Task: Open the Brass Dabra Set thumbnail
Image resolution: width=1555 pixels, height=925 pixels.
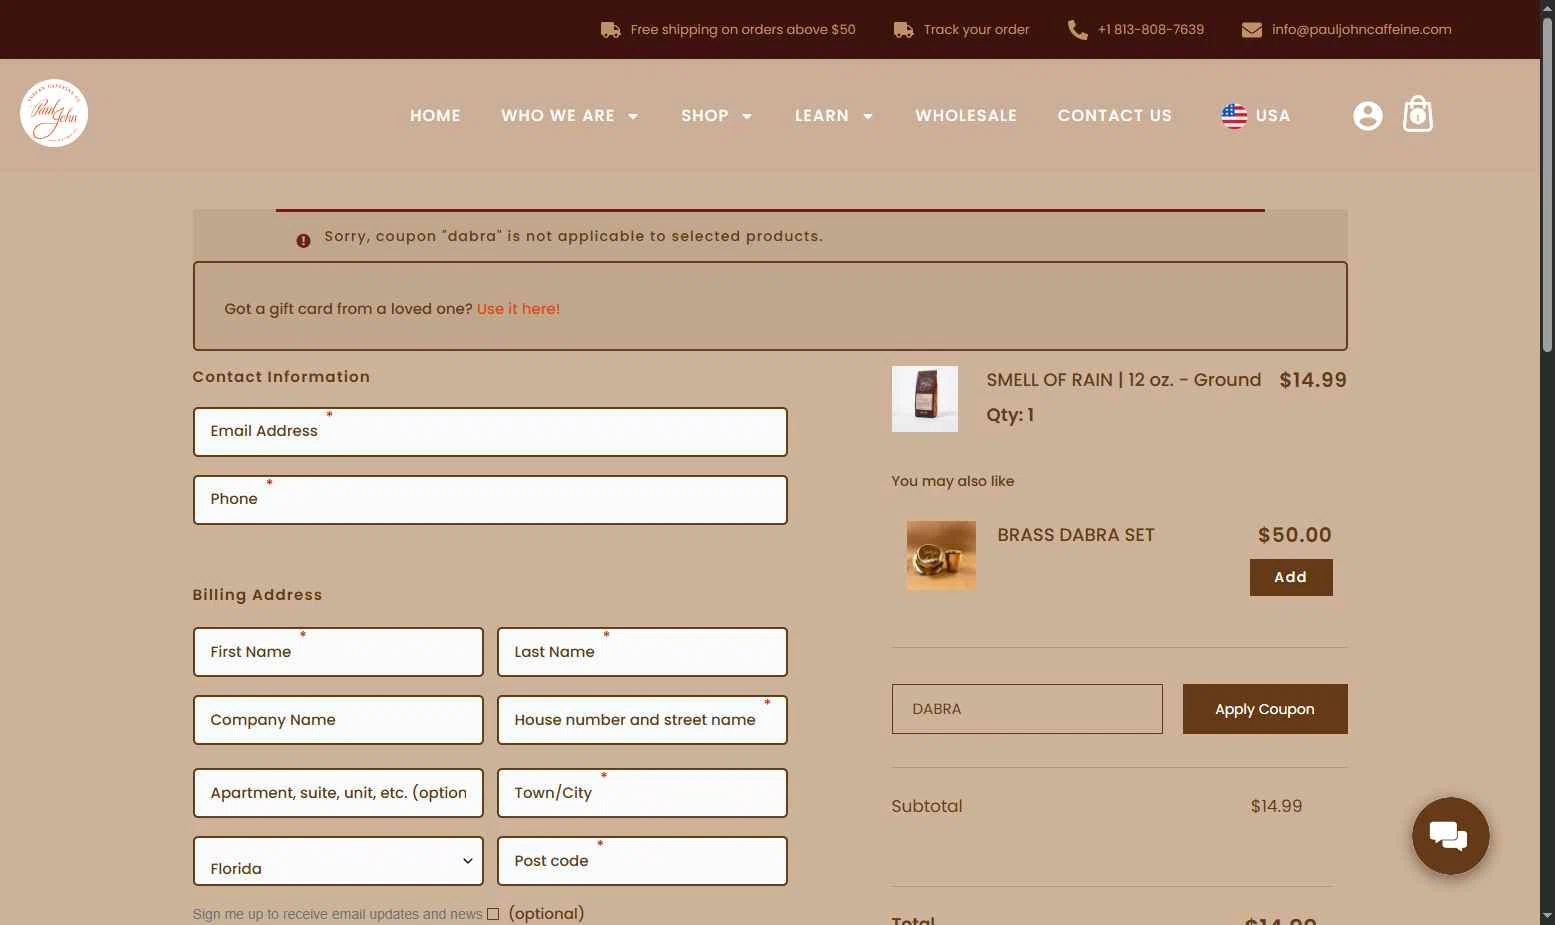Action: point(941,555)
